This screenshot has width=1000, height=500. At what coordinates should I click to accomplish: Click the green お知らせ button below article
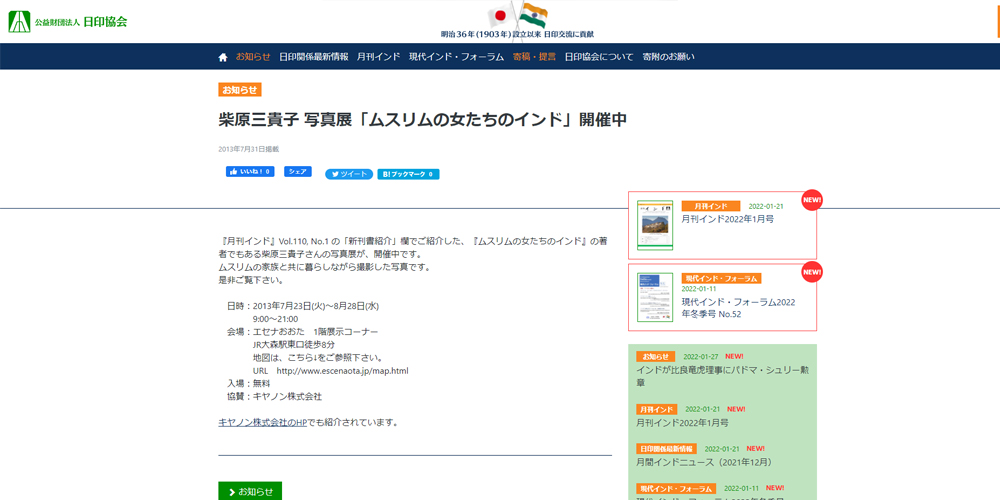point(250,491)
